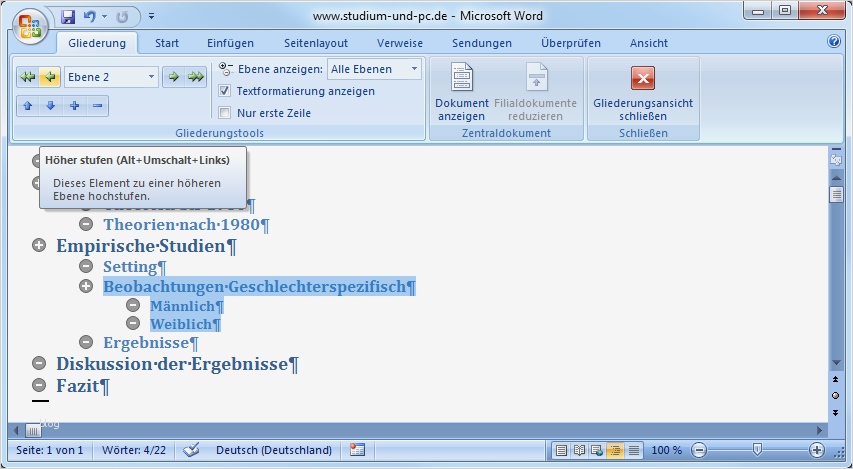The width and height of the screenshot is (853, 469).
Task: Click Dokument anzeigen button
Action: coord(462,91)
